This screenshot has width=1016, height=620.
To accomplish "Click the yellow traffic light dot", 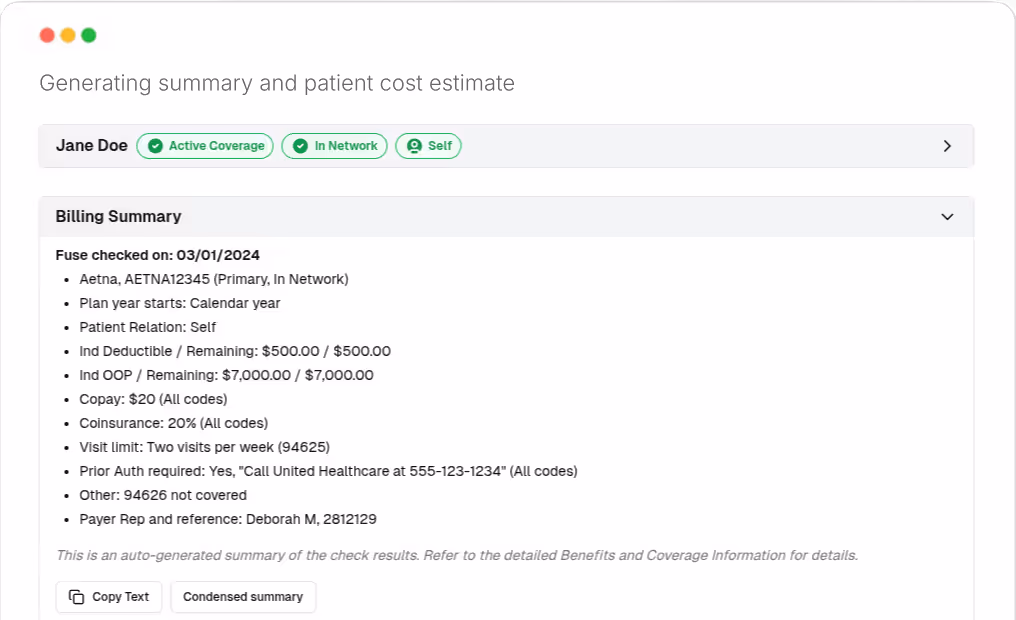I will (68, 34).
